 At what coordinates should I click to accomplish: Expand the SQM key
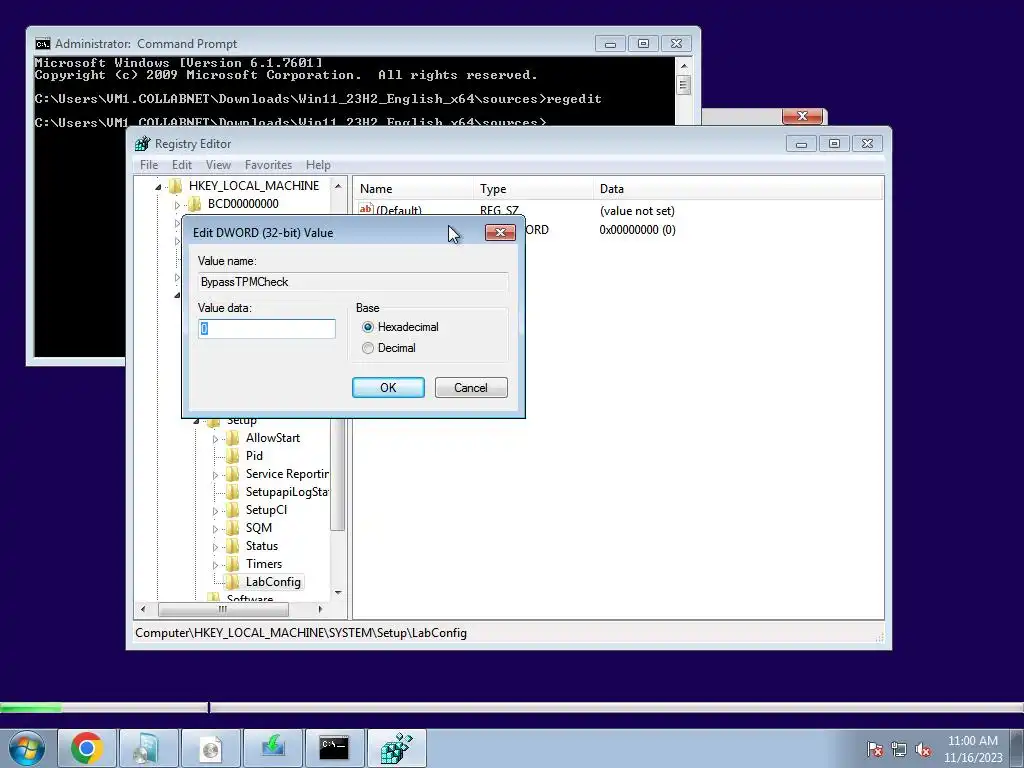[x=215, y=529]
